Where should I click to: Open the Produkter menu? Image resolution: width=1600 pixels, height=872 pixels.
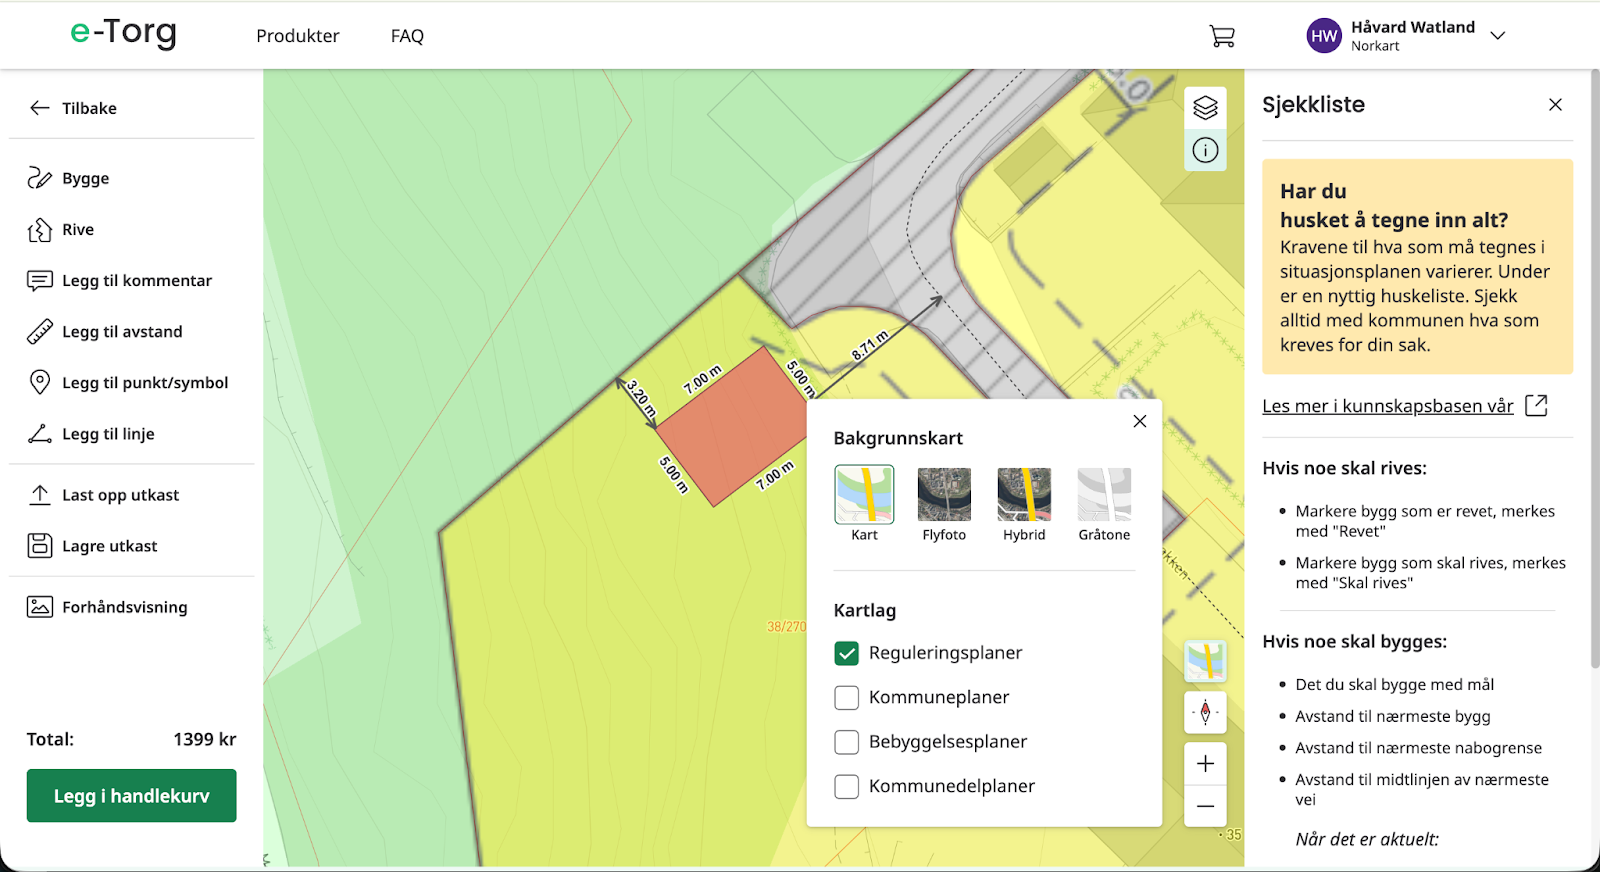point(297,36)
